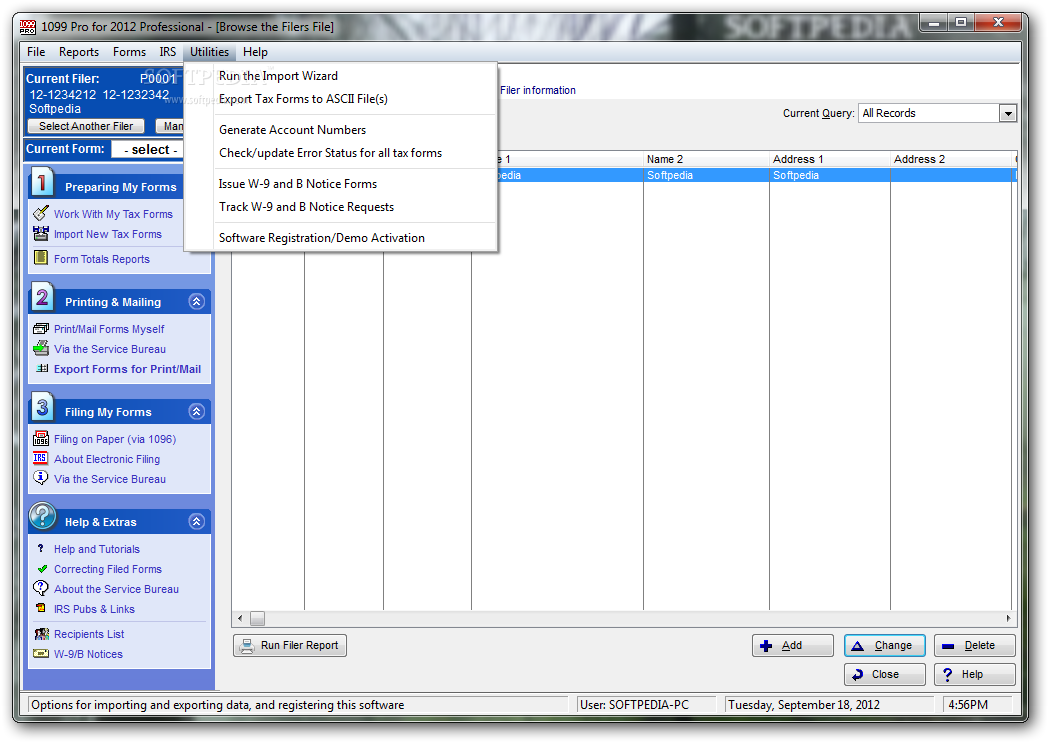Click the Current Form select field
1049x743 pixels.
tap(147, 149)
